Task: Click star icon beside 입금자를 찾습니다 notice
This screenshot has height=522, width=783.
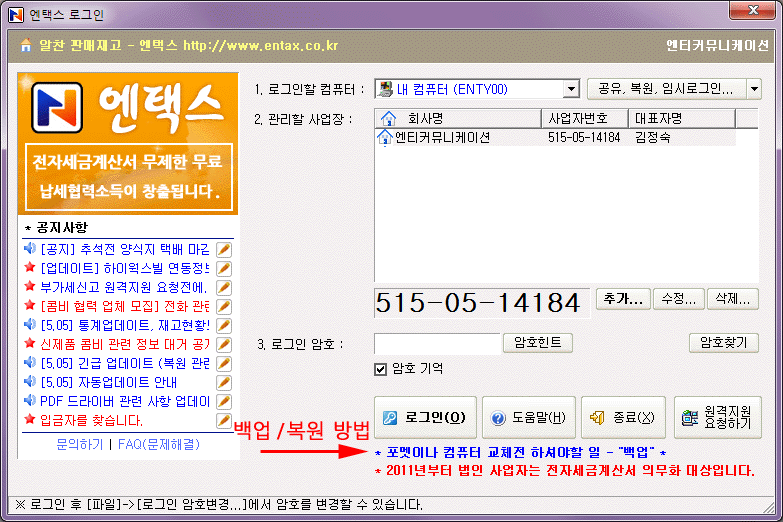Action: 30,419
